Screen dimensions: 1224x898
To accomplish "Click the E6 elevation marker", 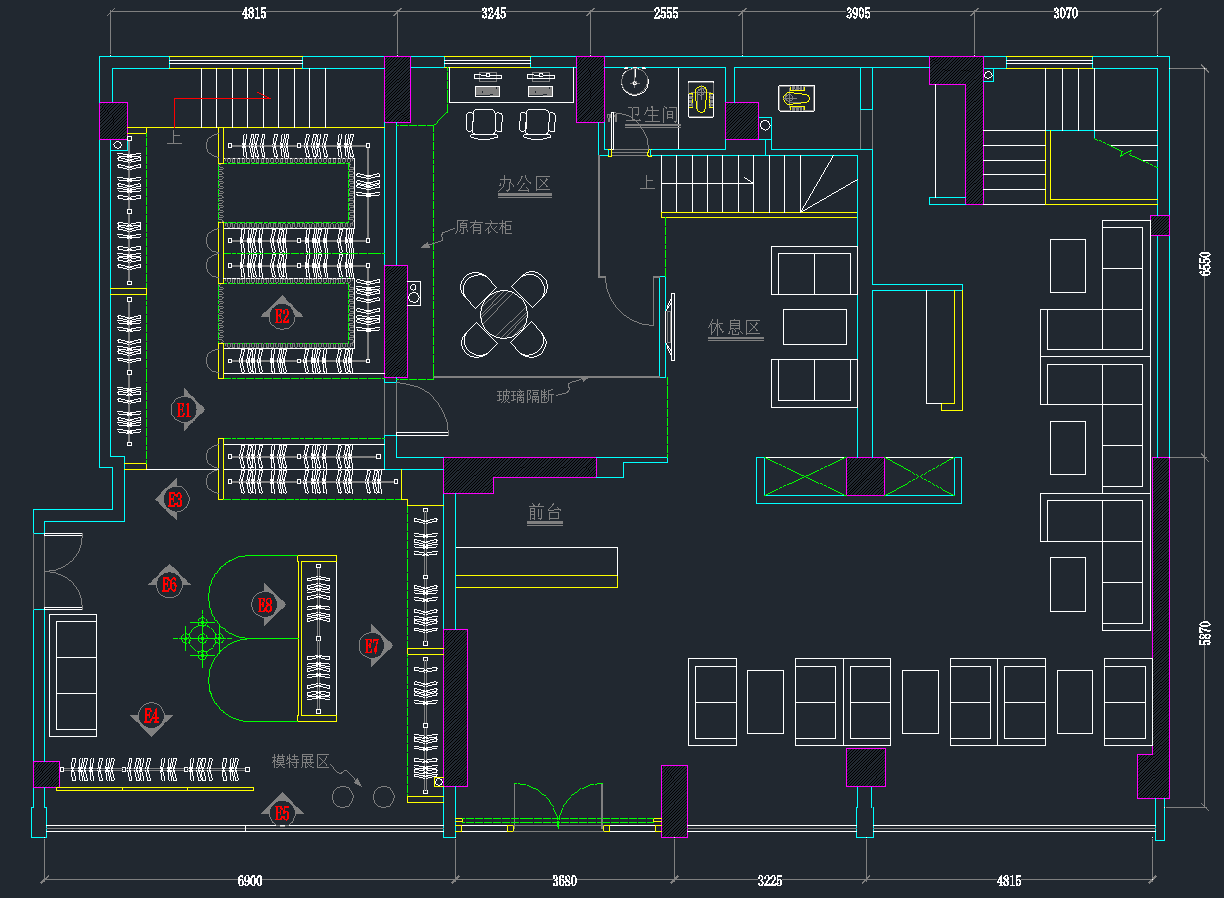I will [169, 584].
